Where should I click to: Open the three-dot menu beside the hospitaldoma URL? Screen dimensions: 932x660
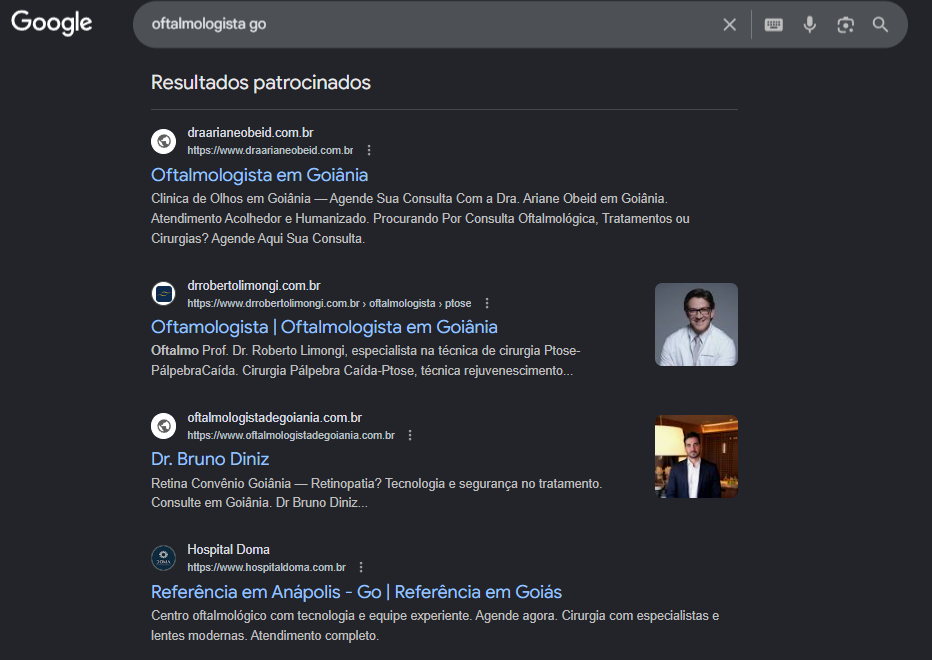coord(361,567)
